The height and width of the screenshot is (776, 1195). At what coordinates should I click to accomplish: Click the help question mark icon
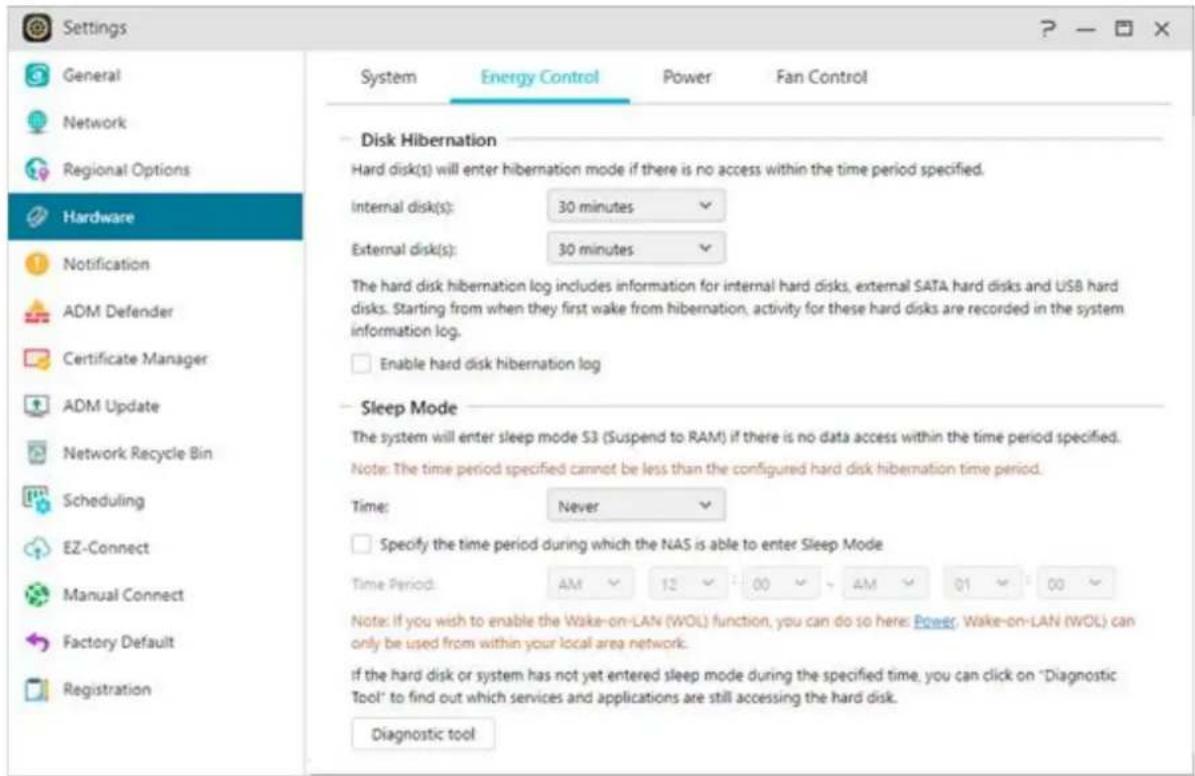click(1049, 29)
